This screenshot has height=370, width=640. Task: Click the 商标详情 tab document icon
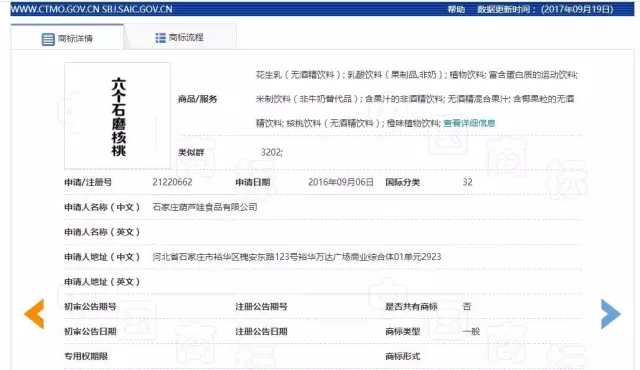tap(48, 39)
